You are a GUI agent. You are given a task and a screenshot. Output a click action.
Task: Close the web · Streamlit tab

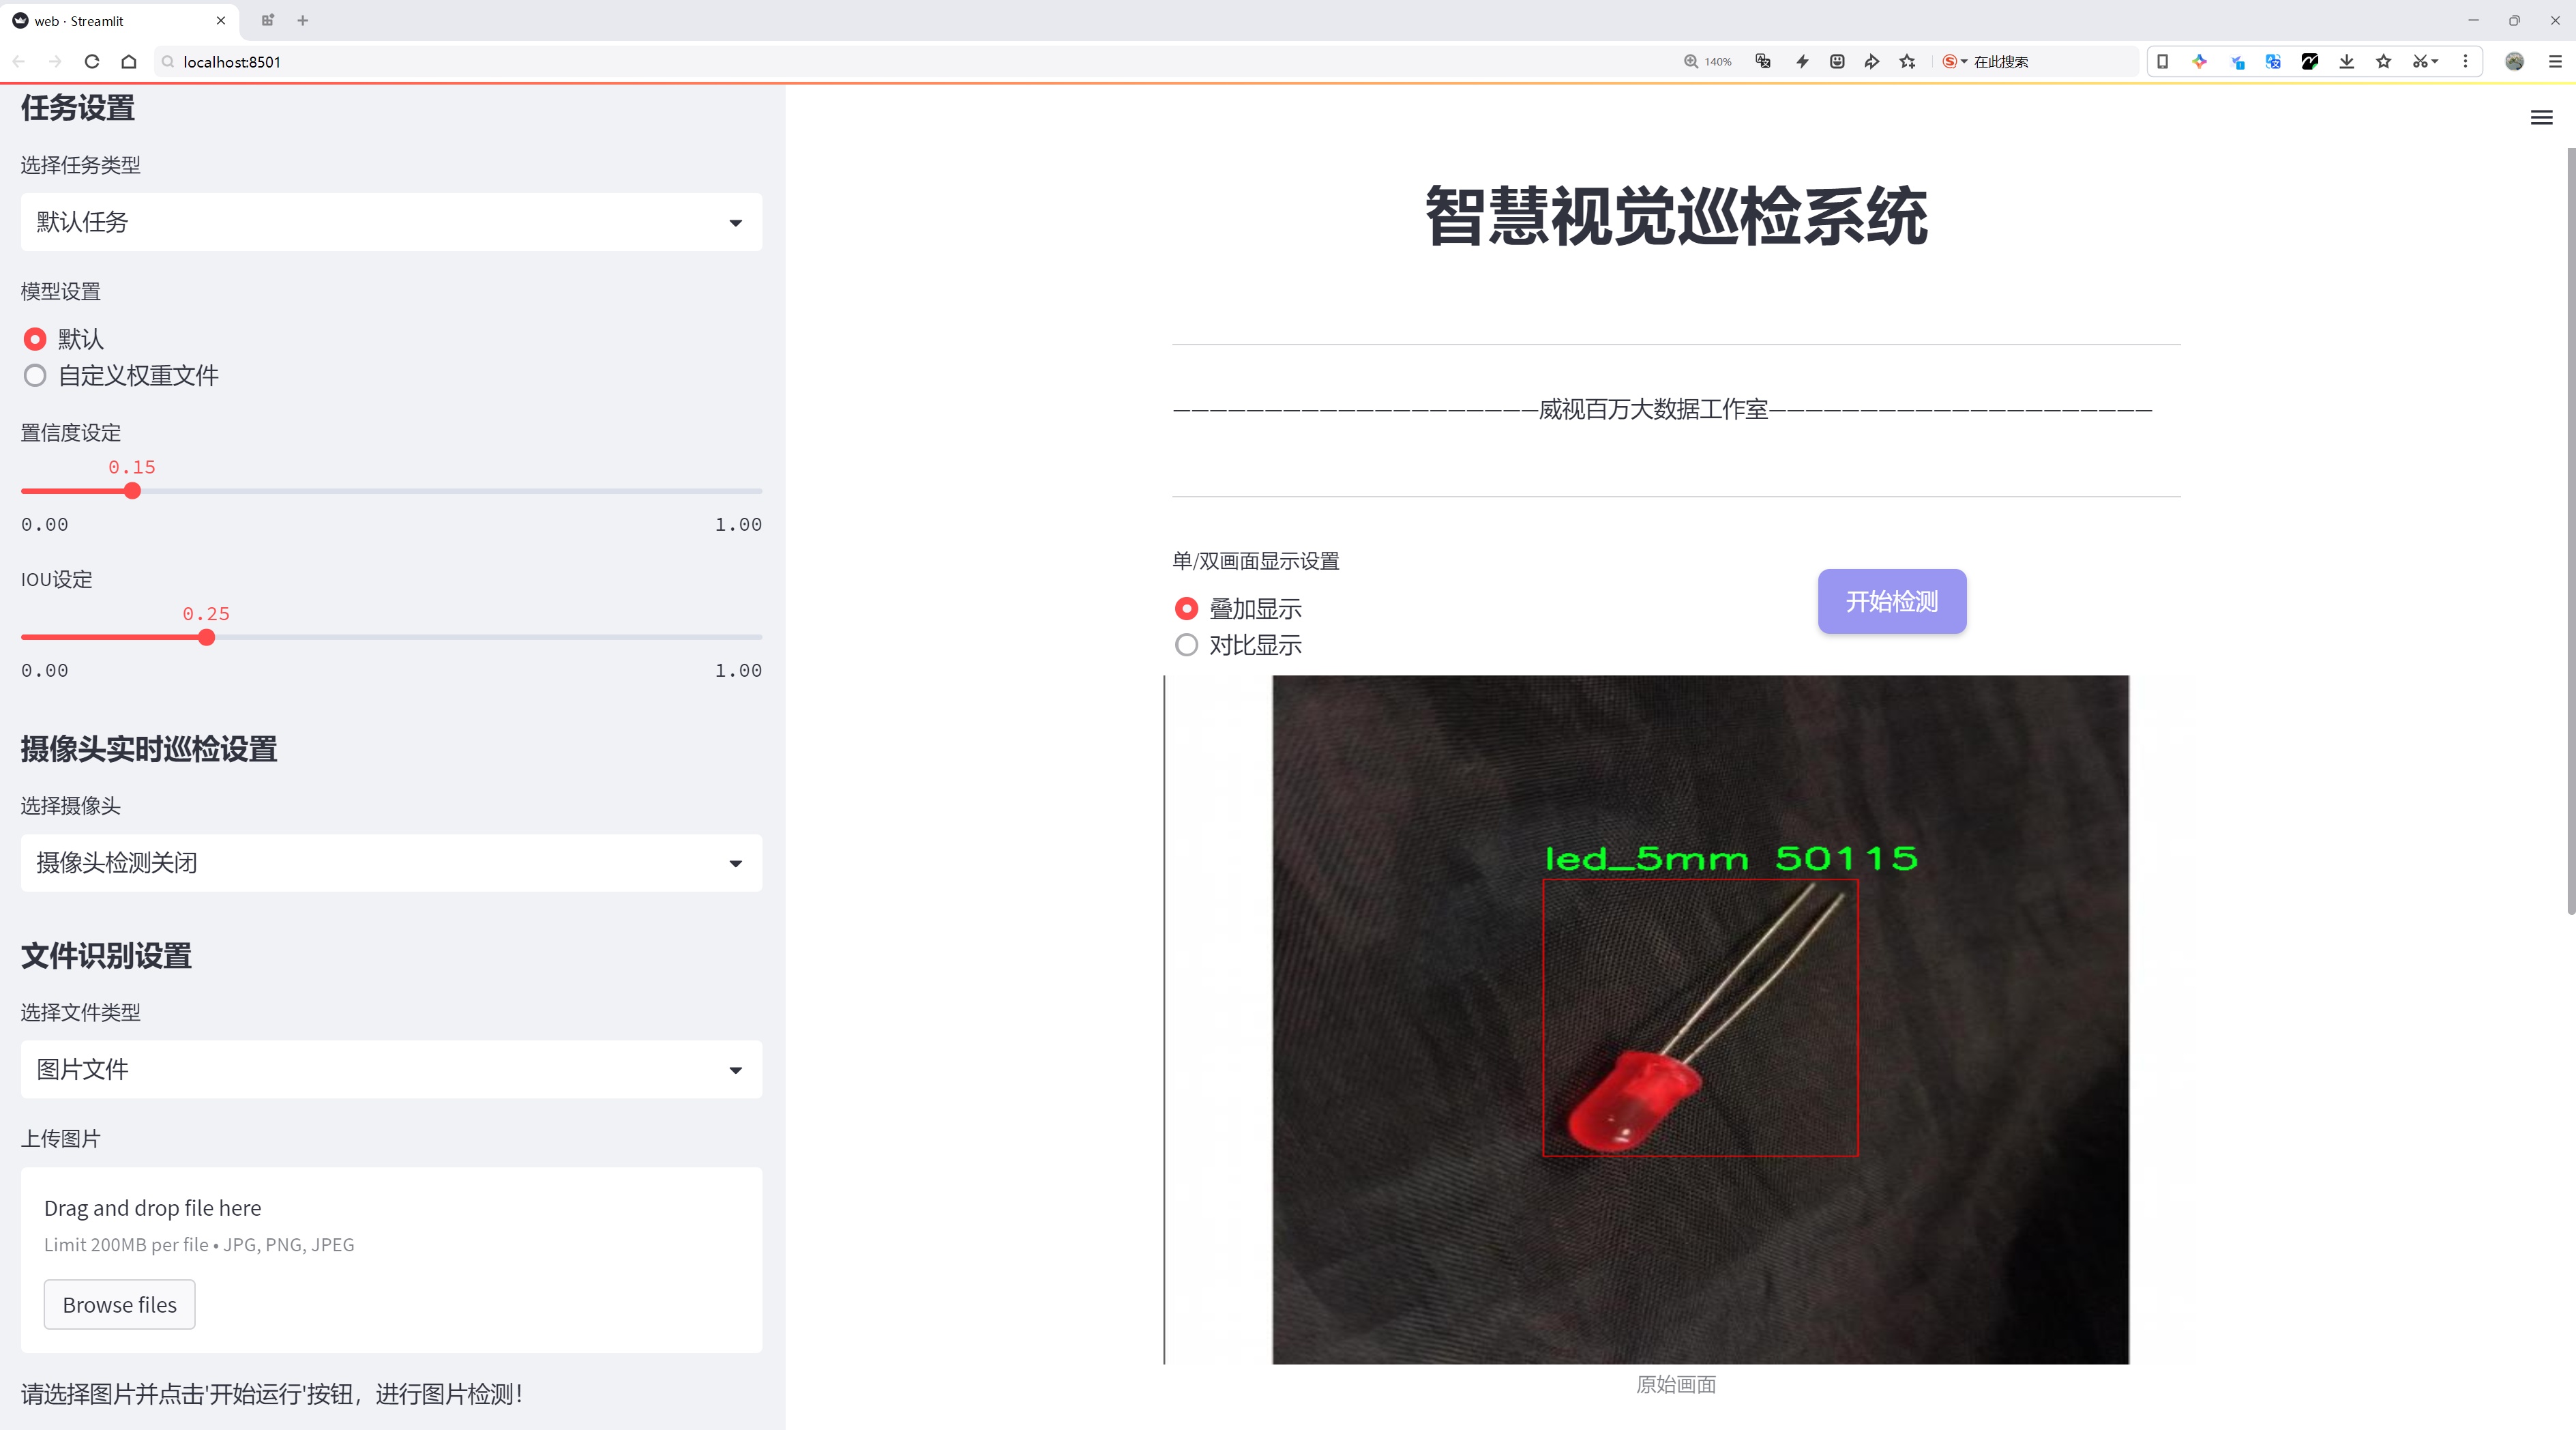pyautogui.click(x=221, y=20)
